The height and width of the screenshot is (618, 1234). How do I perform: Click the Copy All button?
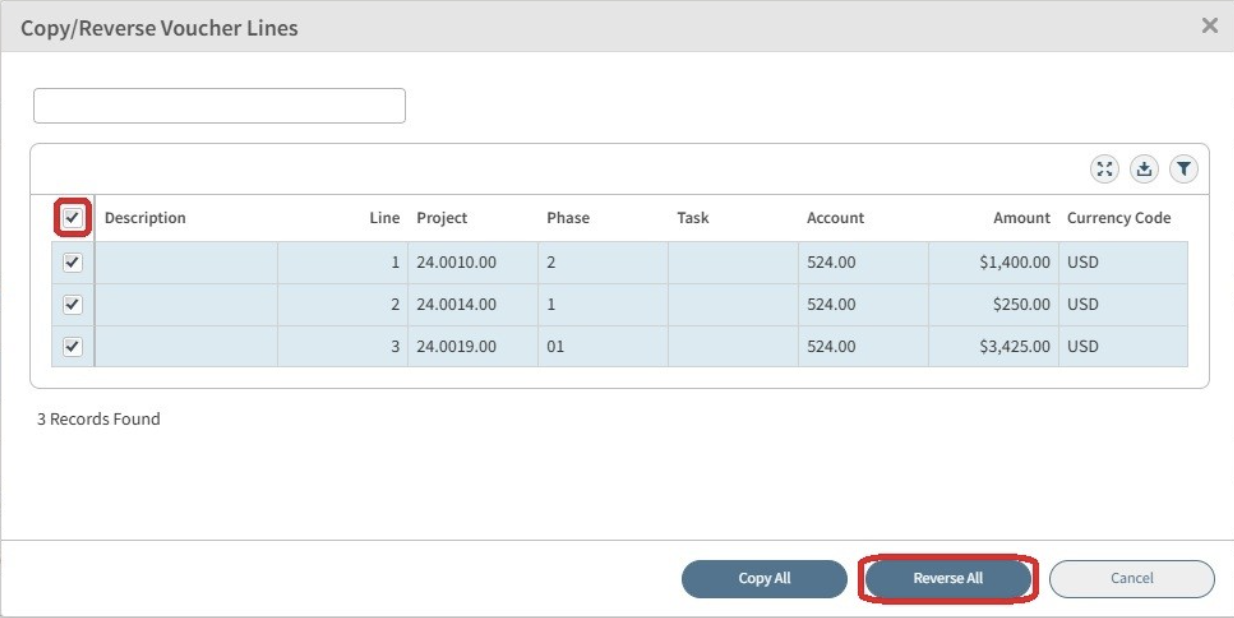[x=765, y=579]
